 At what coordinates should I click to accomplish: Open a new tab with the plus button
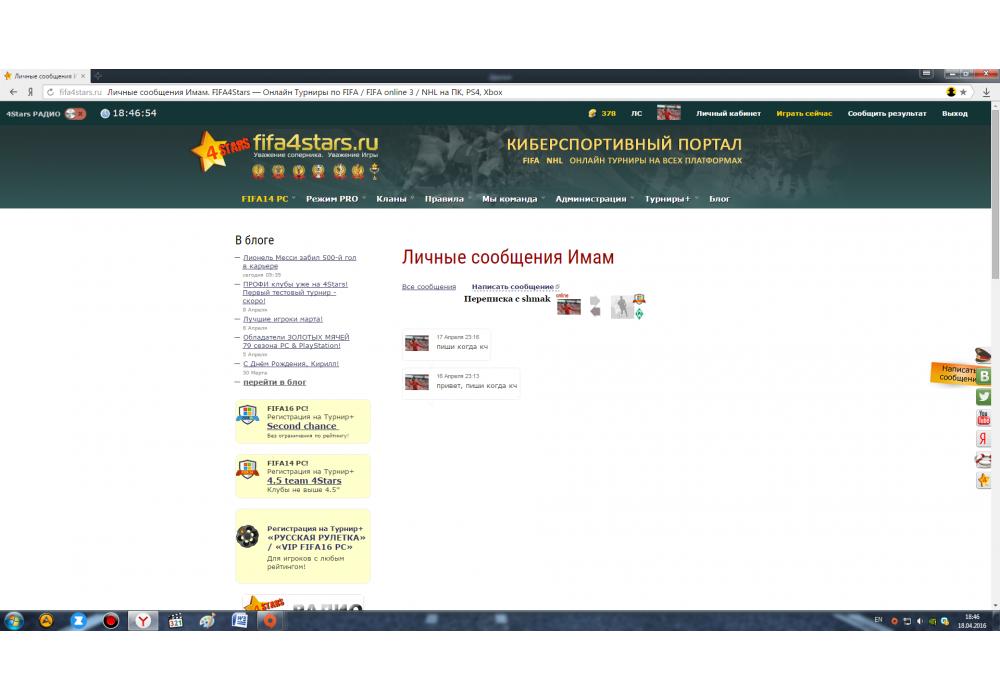[98, 76]
